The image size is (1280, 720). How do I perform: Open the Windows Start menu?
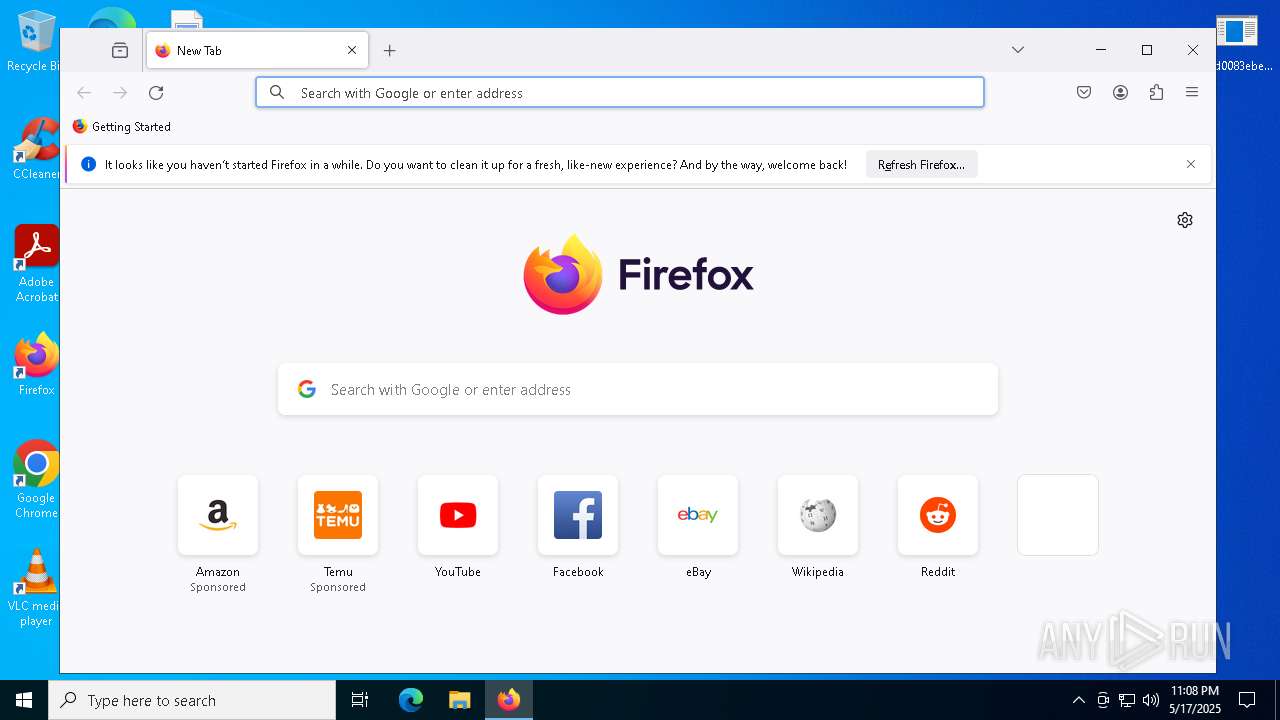point(24,700)
